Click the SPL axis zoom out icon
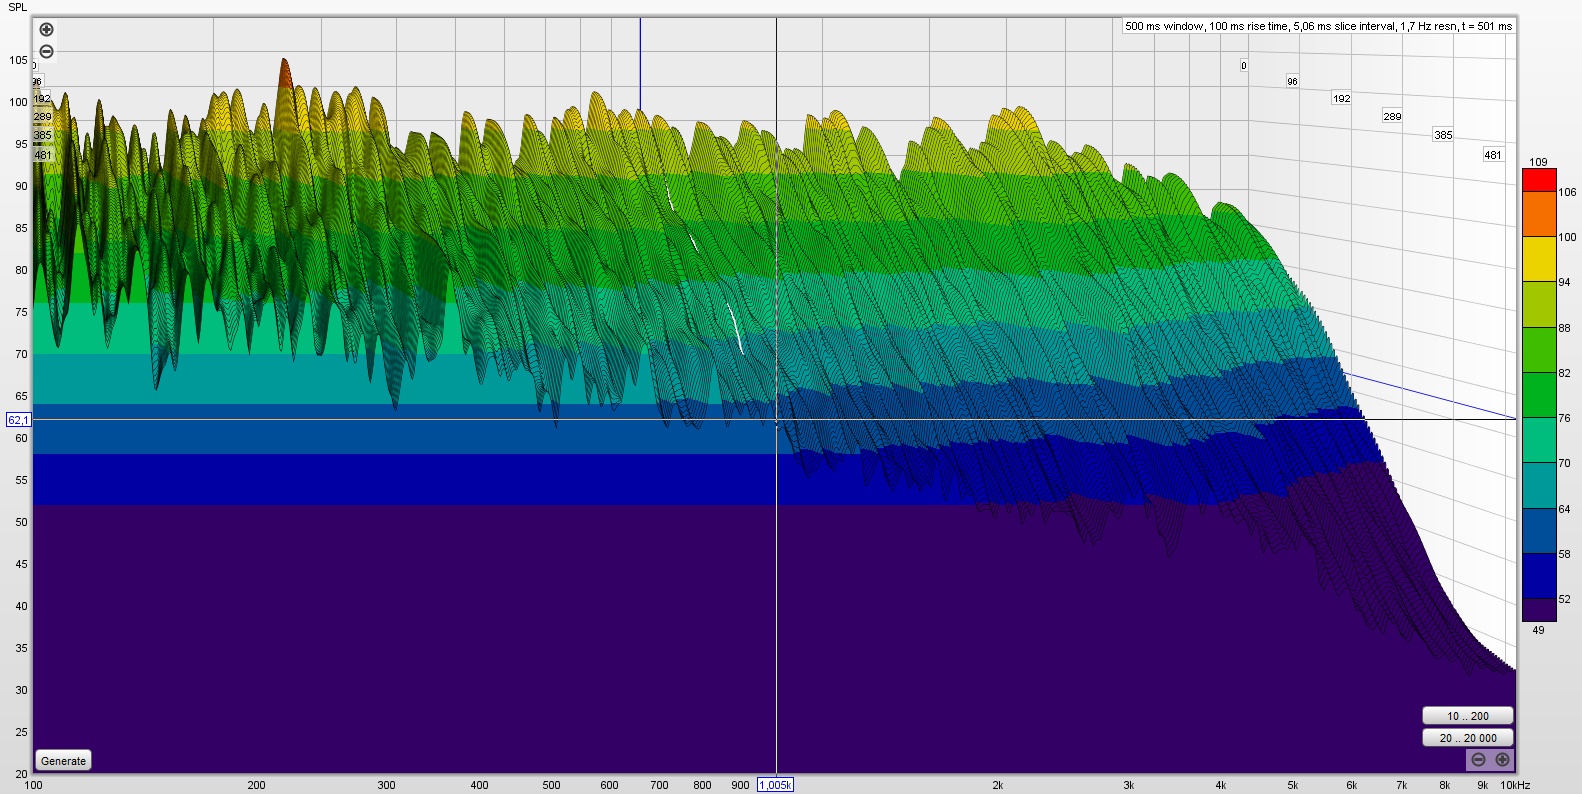Image resolution: width=1582 pixels, height=794 pixels. [x=46, y=52]
